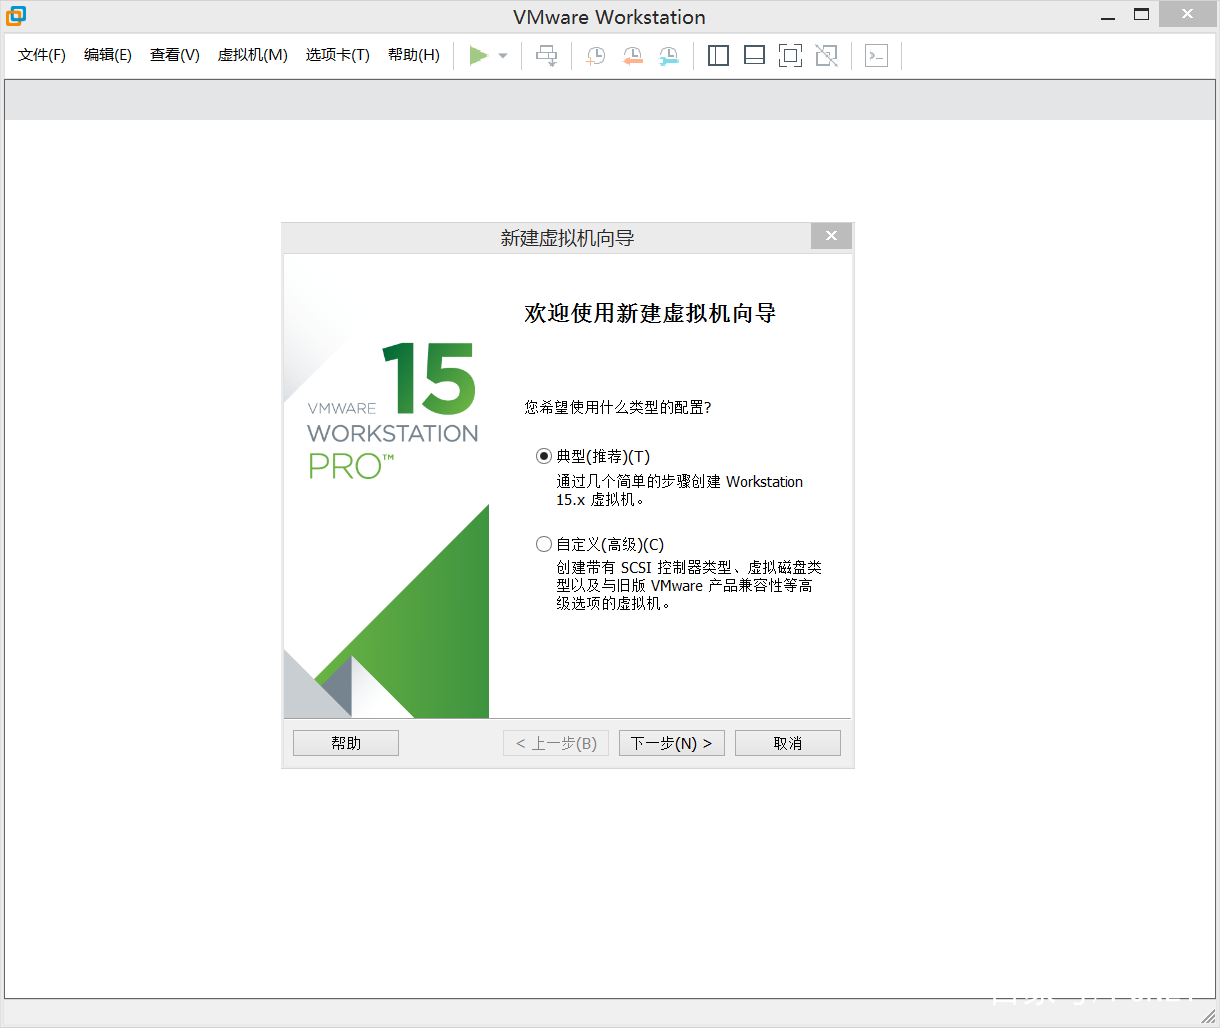Image resolution: width=1220 pixels, height=1028 pixels.
Task: Open the snapshot manager wrench icon
Action: (x=669, y=56)
